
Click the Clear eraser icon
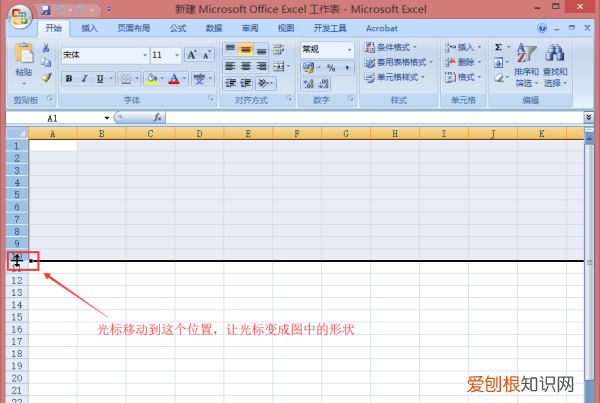498,78
